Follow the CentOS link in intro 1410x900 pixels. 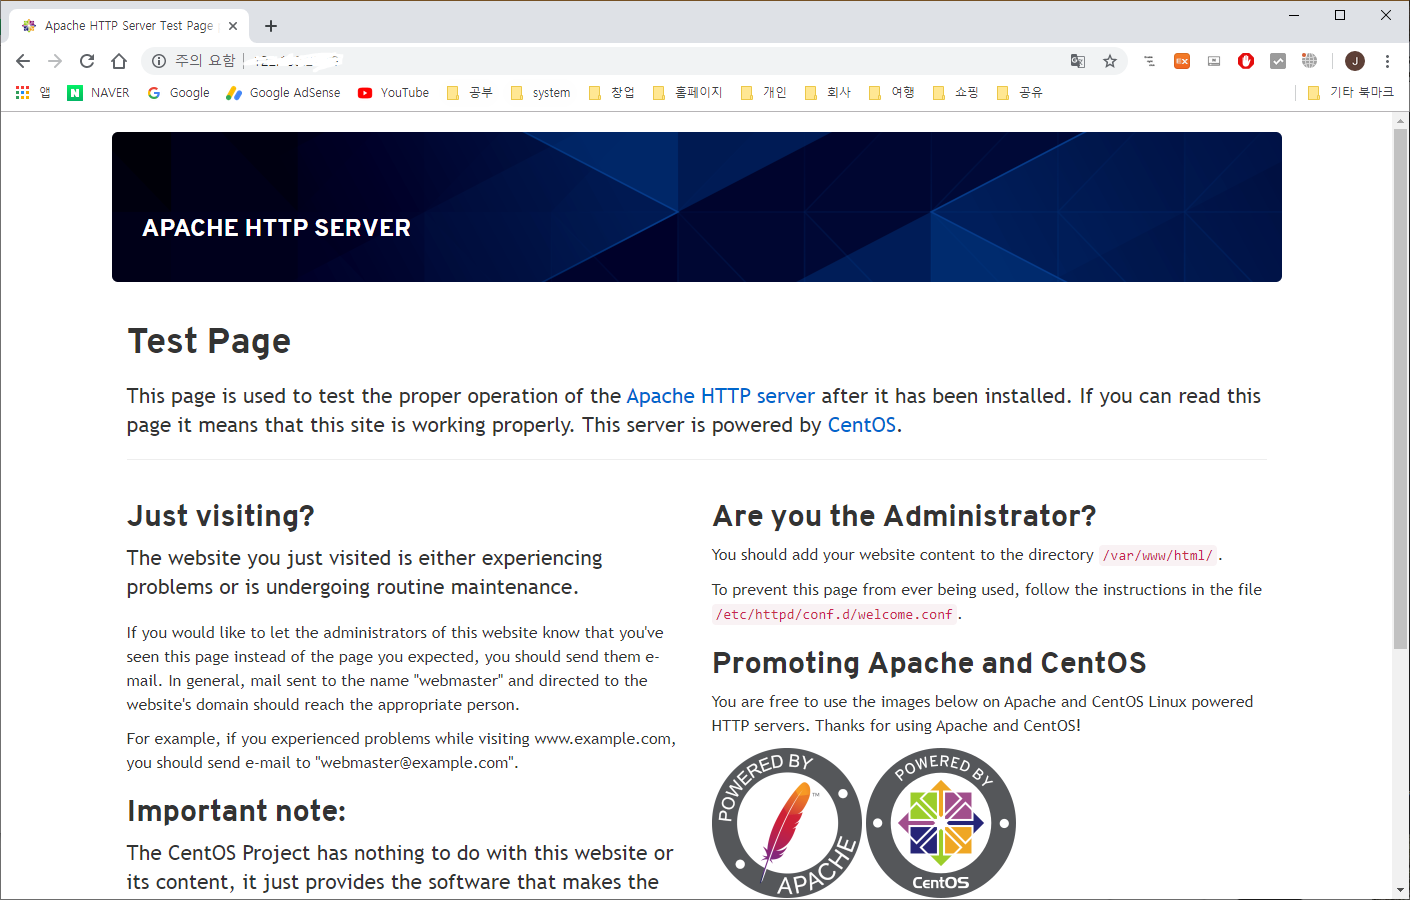(x=861, y=425)
